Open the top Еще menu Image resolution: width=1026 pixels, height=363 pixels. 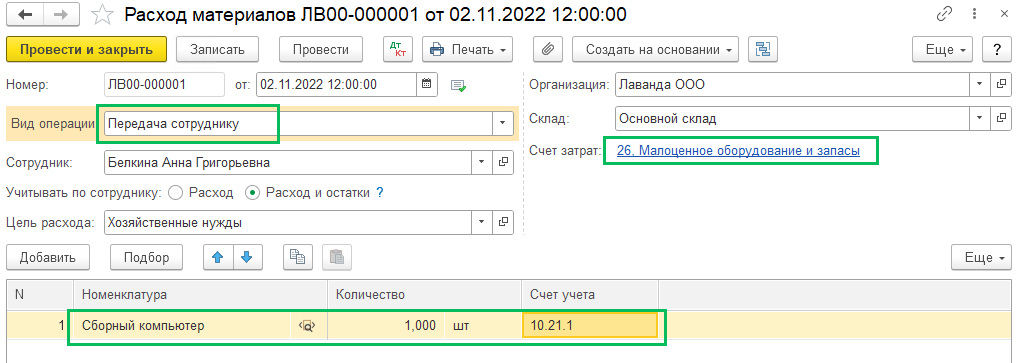tap(942, 49)
